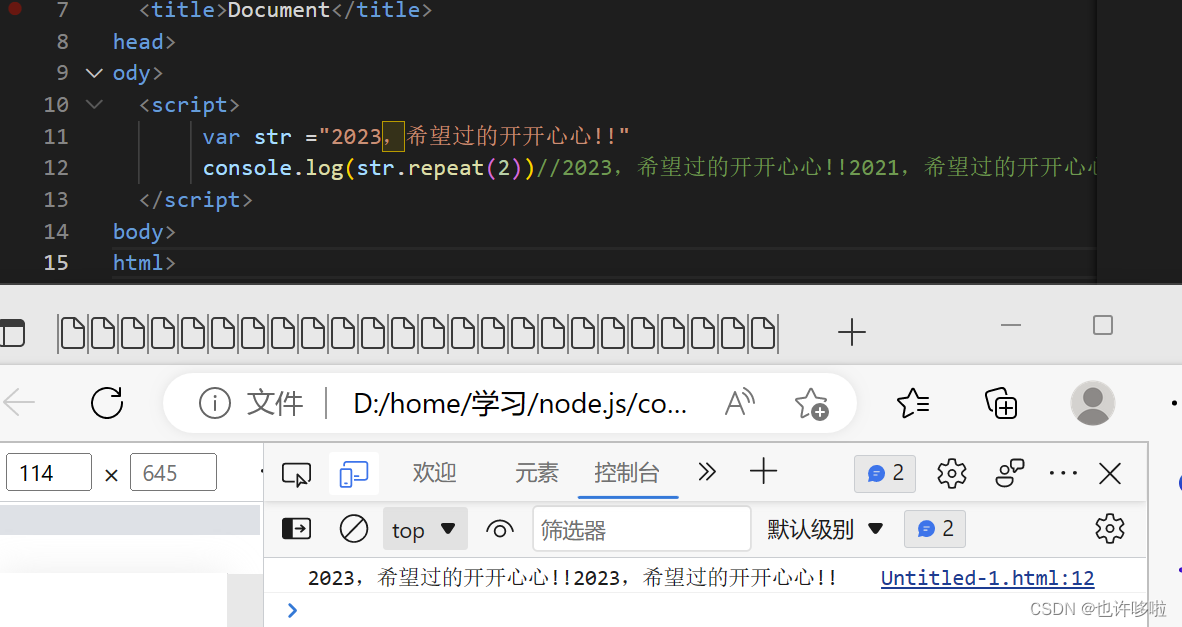Open DevTools more options menu

(1063, 473)
